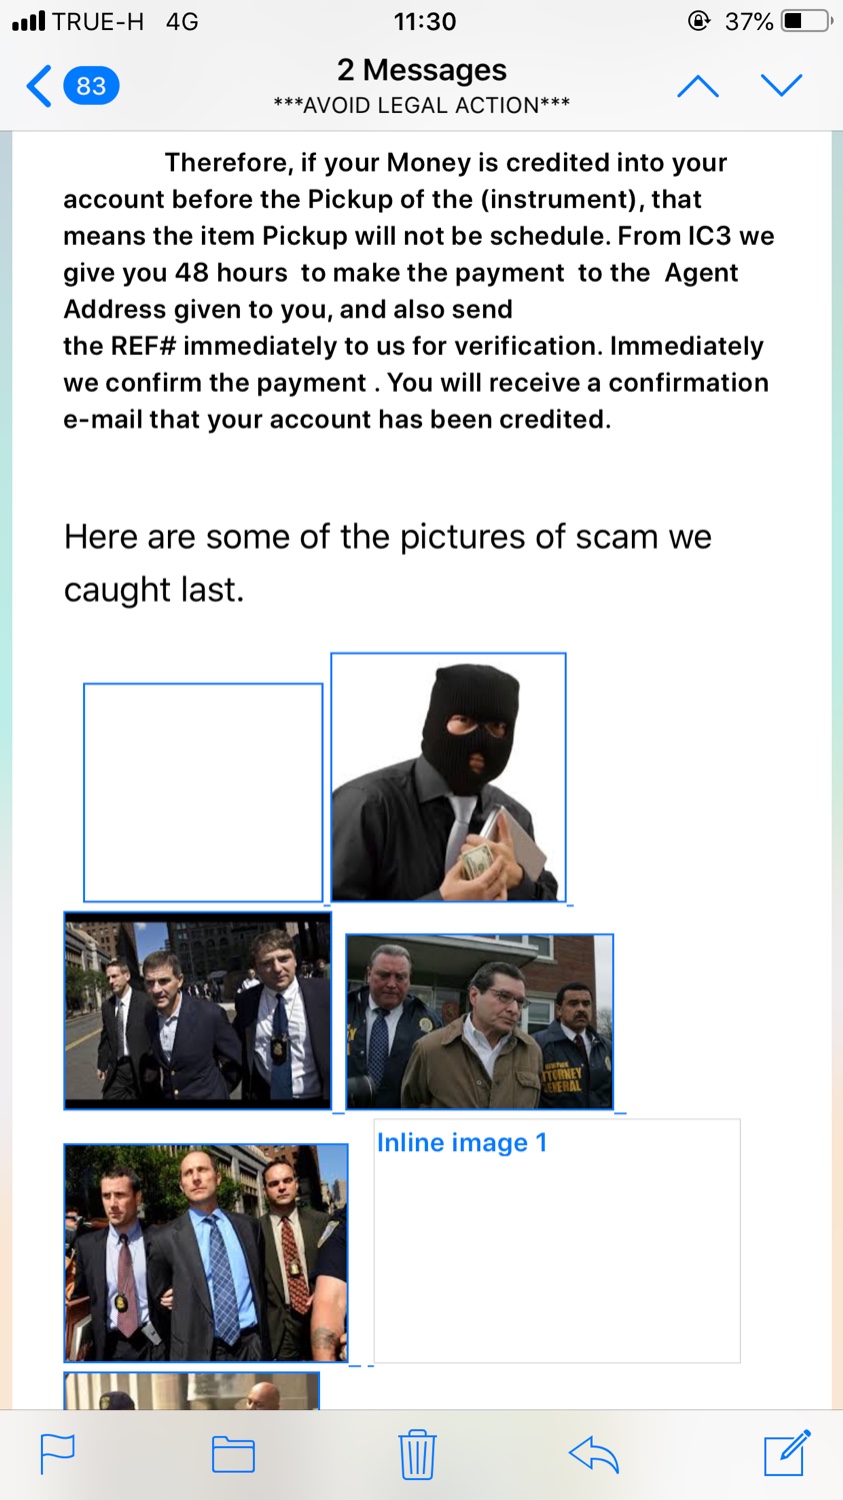The image size is (843, 1500).
Task: Go to previous message with up chevron
Action: [x=698, y=86]
